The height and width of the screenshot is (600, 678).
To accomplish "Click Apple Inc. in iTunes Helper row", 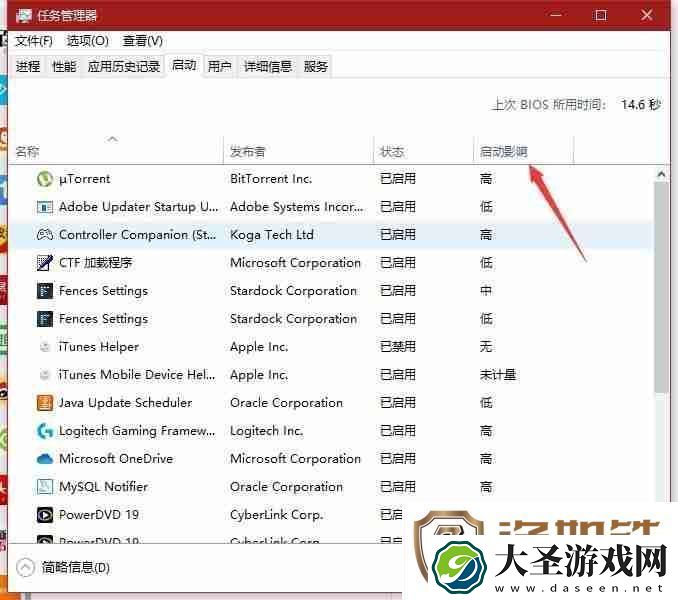I will [x=259, y=347].
